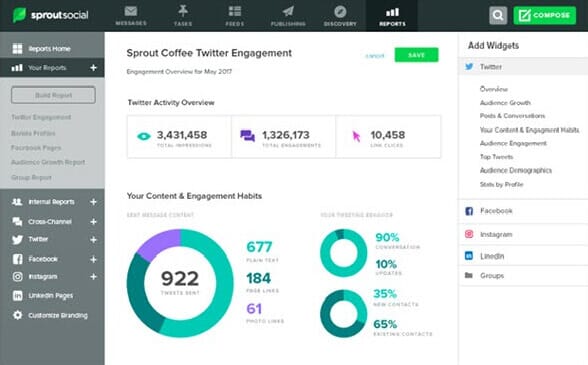Click the Cancel link

click(x=375, y=56)
